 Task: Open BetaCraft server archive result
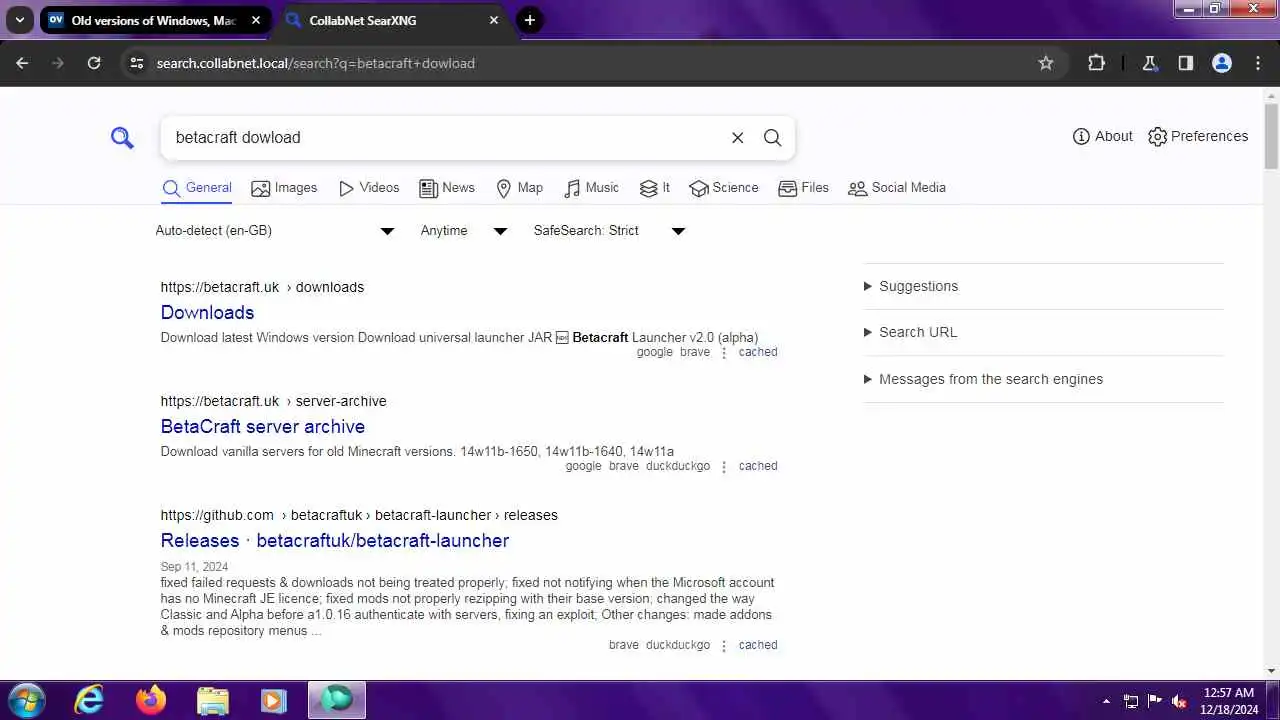262,427
